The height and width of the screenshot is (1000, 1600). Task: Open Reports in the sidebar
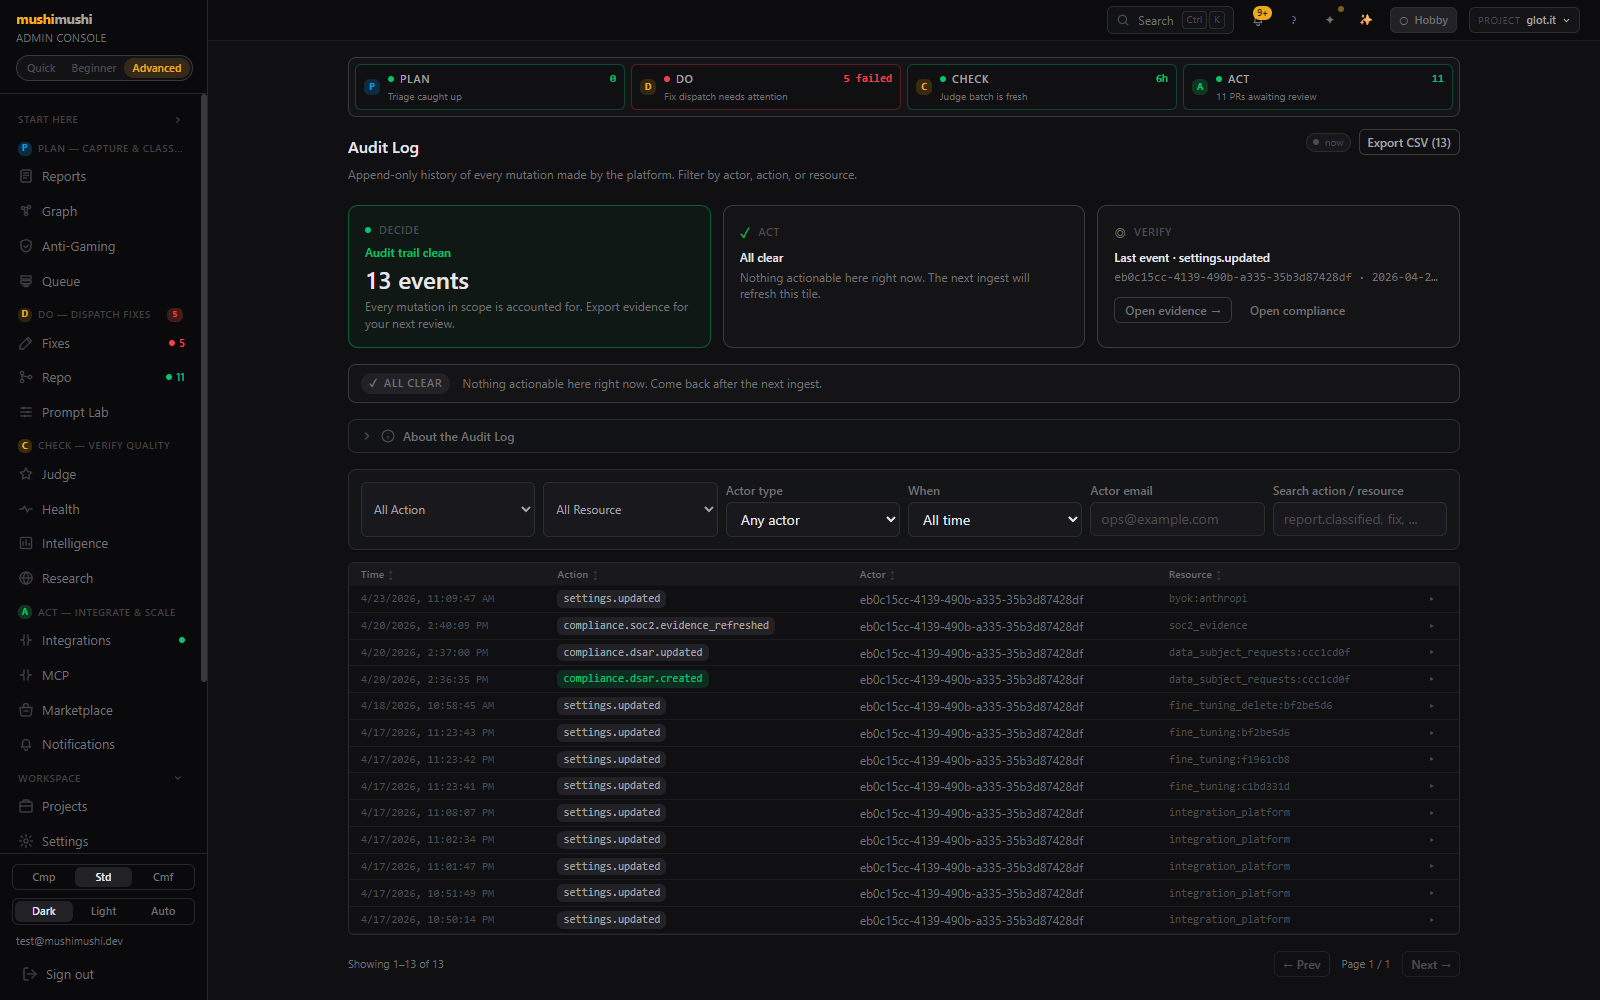pyautogui.click(x=64, y=177)
